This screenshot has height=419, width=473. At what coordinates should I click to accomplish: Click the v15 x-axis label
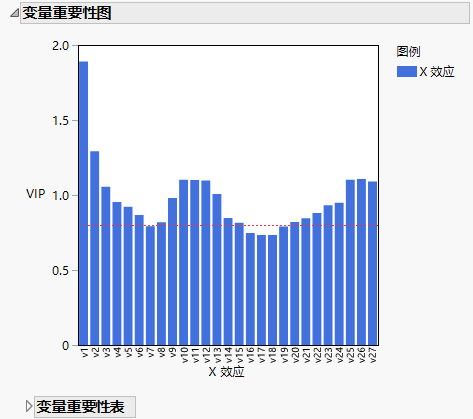pos(240,355)
